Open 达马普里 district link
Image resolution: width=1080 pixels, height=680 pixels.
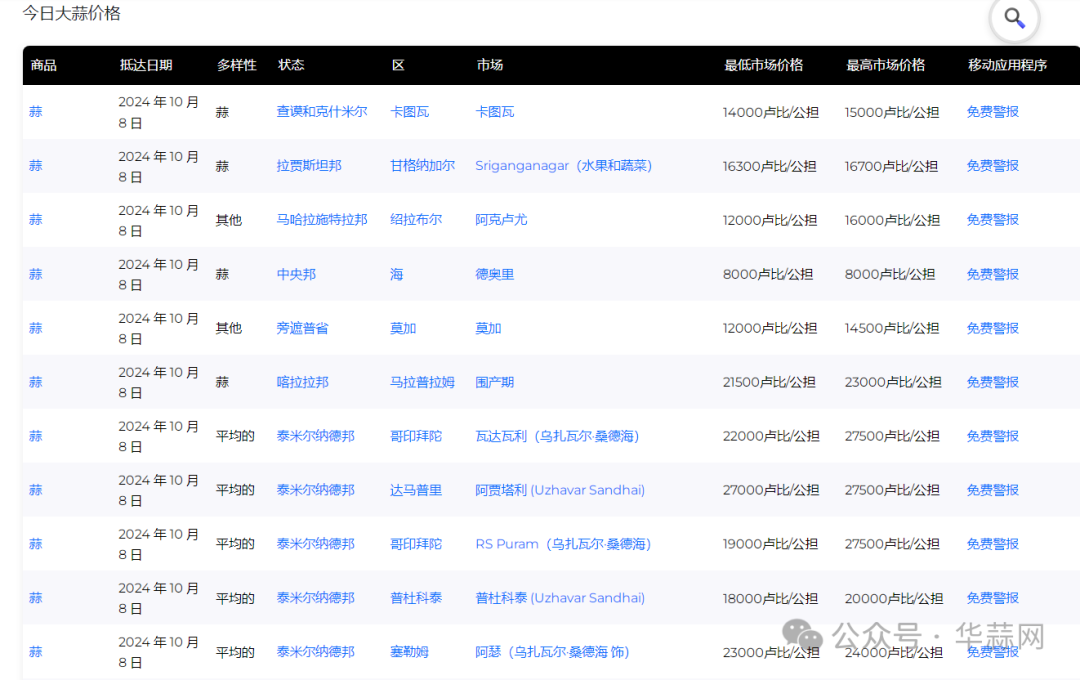[x=416, y=490]
